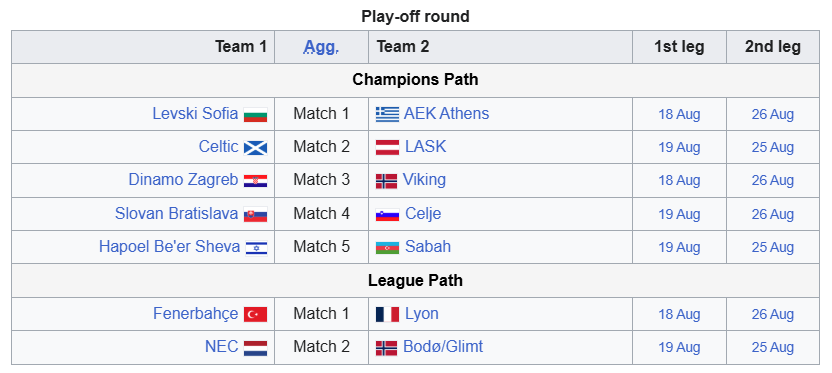This screenshot has width=832, height=373.
Task: Follow the Bodø/Glimt link
Action: (443, 346)
